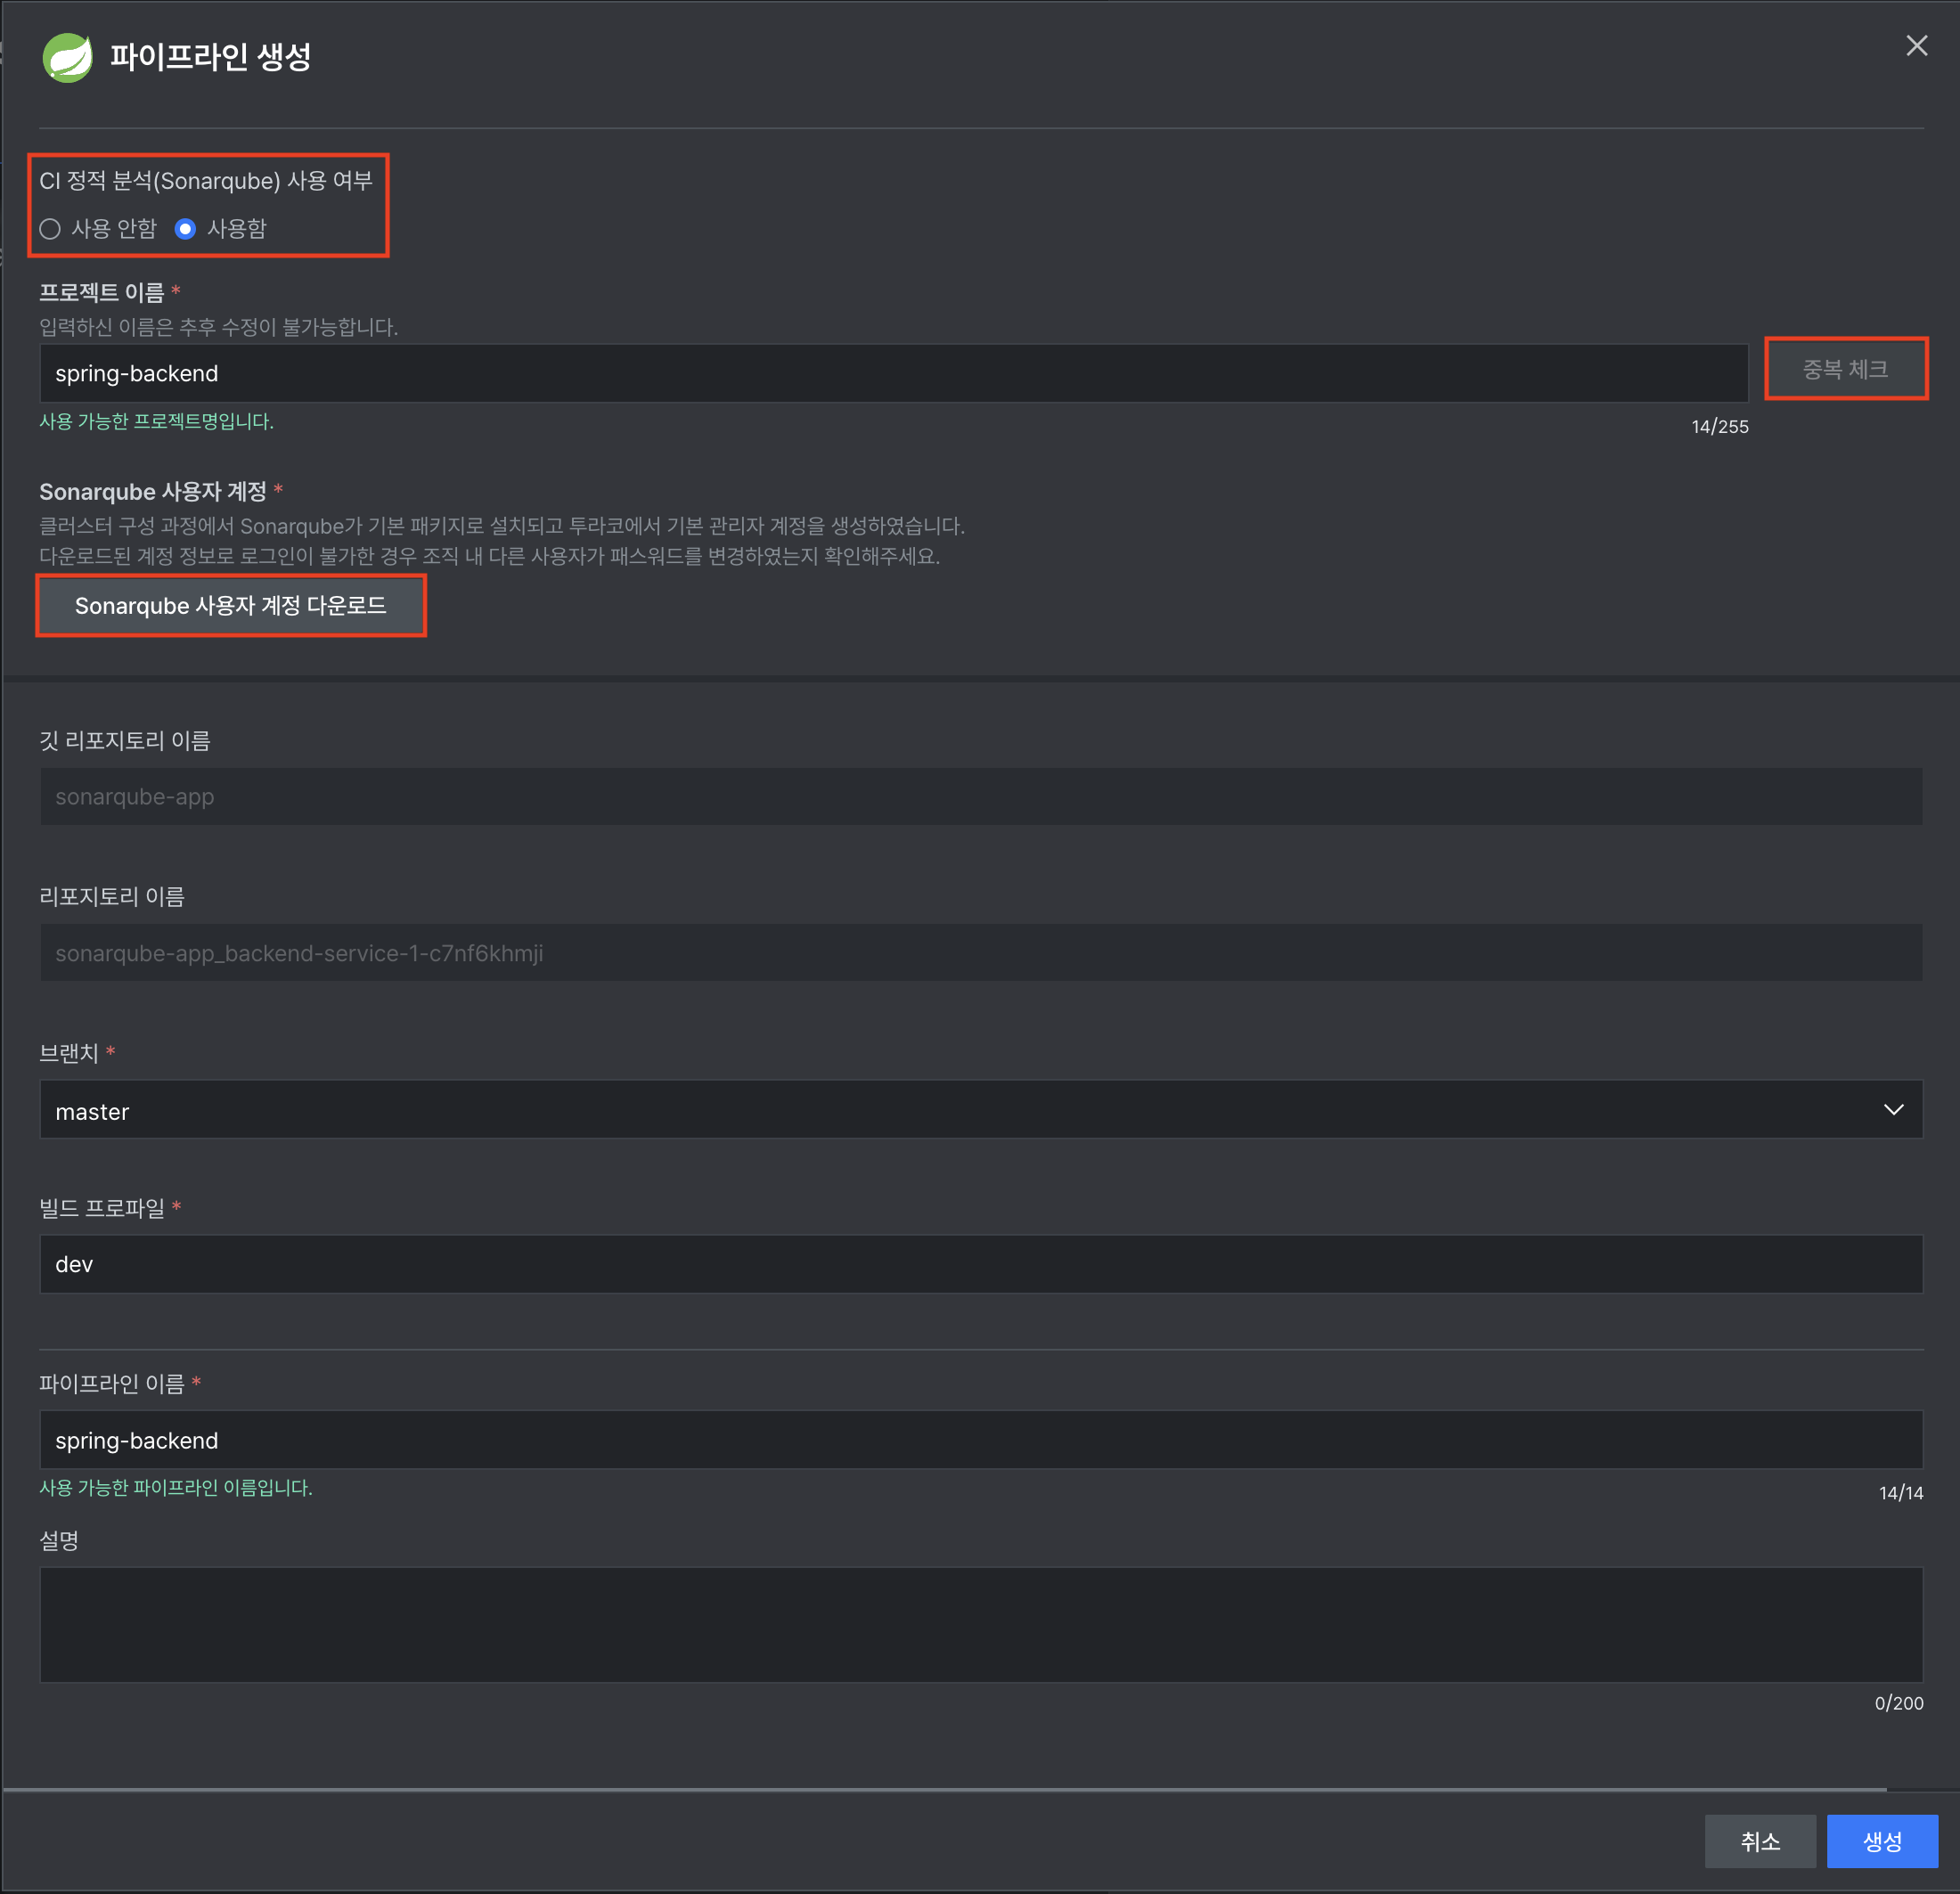The width and height of the screenshot is (1960, 1894).
Task: Download the Sonarqube user account
Action: (231, 605)
